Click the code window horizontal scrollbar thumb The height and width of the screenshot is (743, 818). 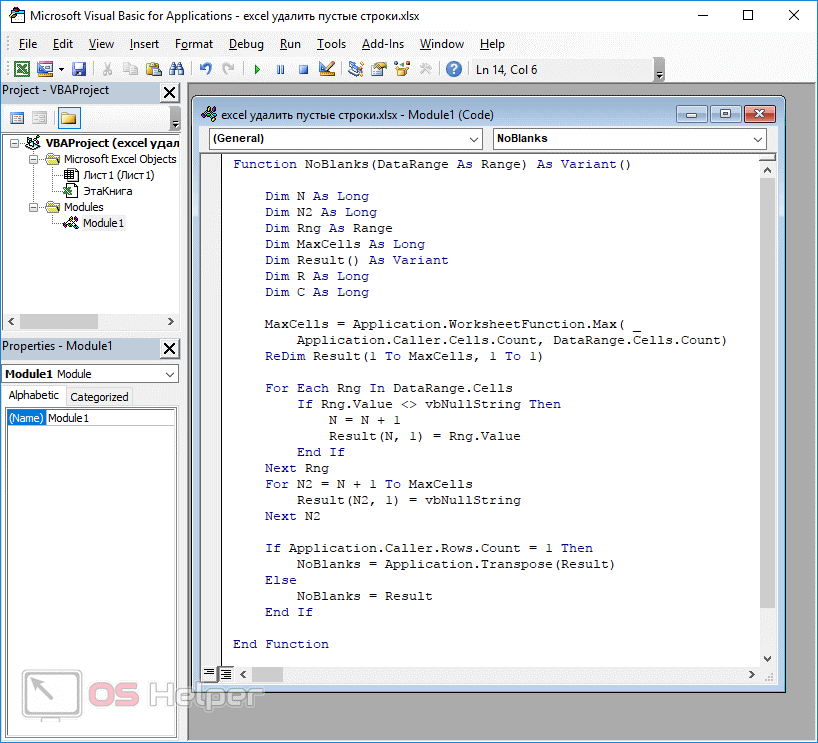pyautogui.click(x=266, y=673)
